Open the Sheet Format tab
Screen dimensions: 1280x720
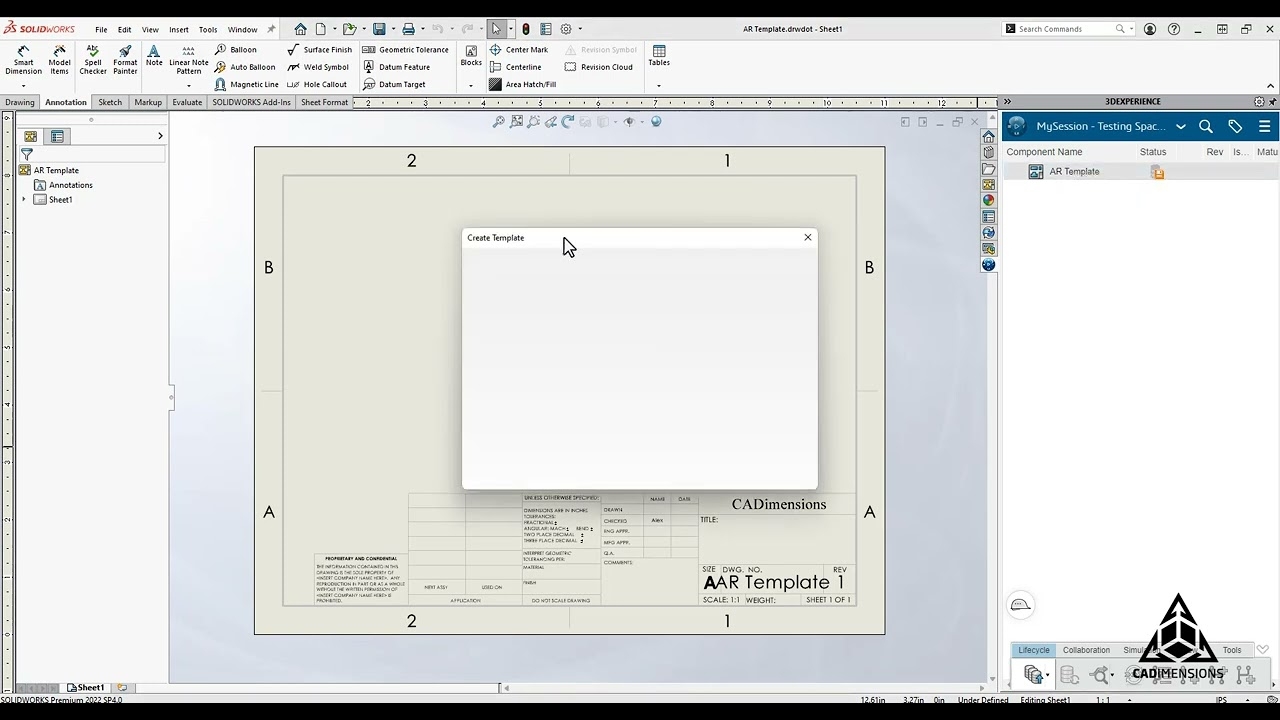[324, 102]
